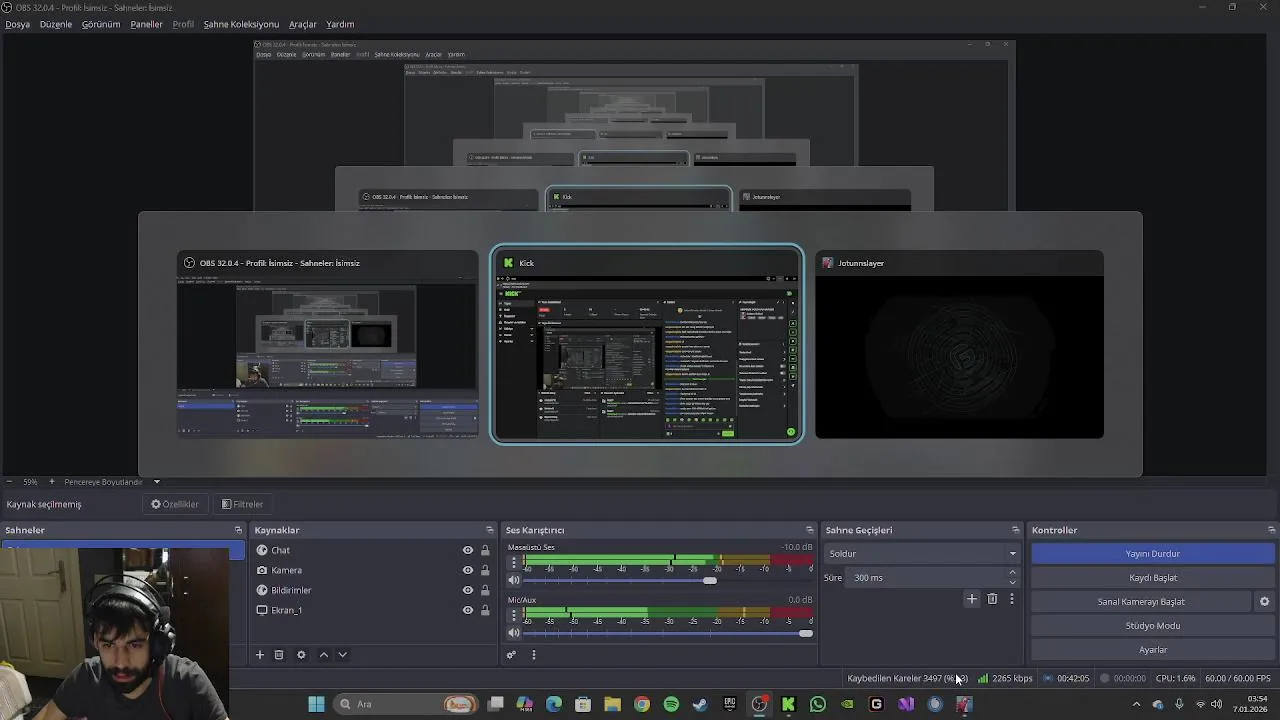1280x720 pixels.
Task: Toggle visibility of the Chat source
Action: click(467, 550)
